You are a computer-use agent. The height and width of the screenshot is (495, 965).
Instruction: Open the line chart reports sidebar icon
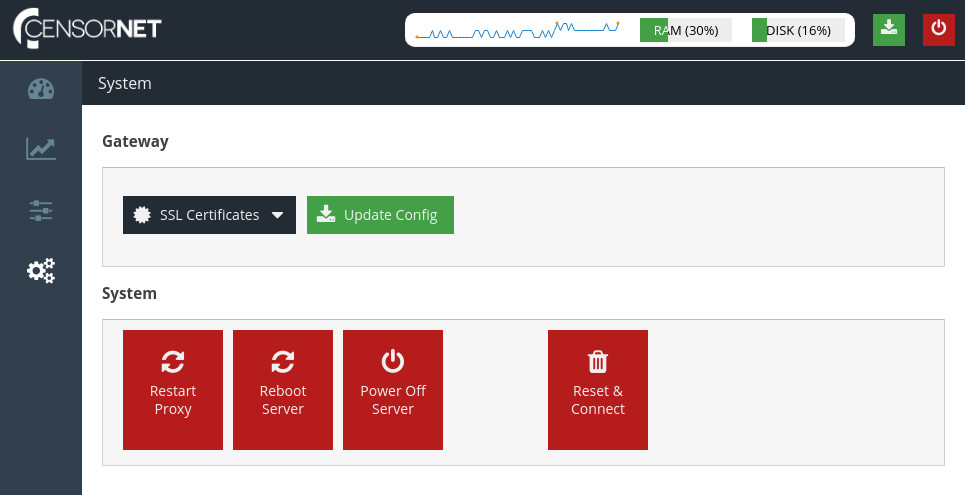pyautogui.click(x=41, y=149)
